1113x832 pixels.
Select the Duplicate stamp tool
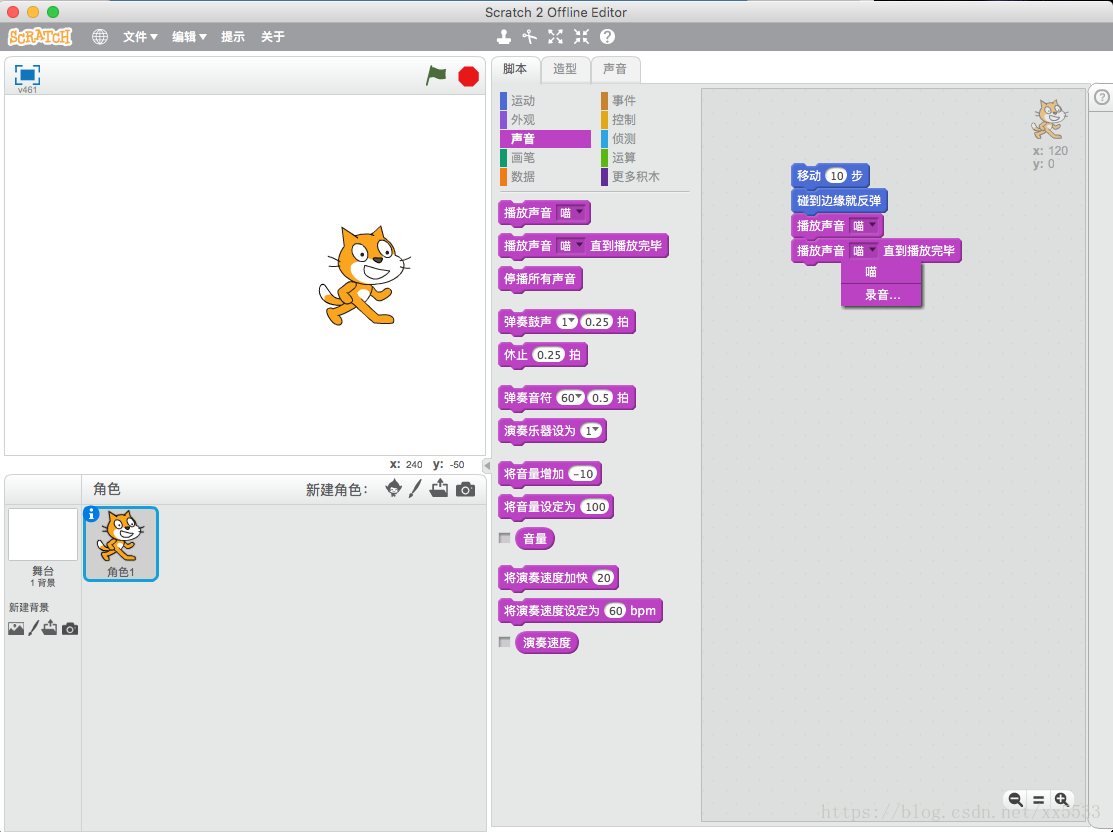point(503,37)
